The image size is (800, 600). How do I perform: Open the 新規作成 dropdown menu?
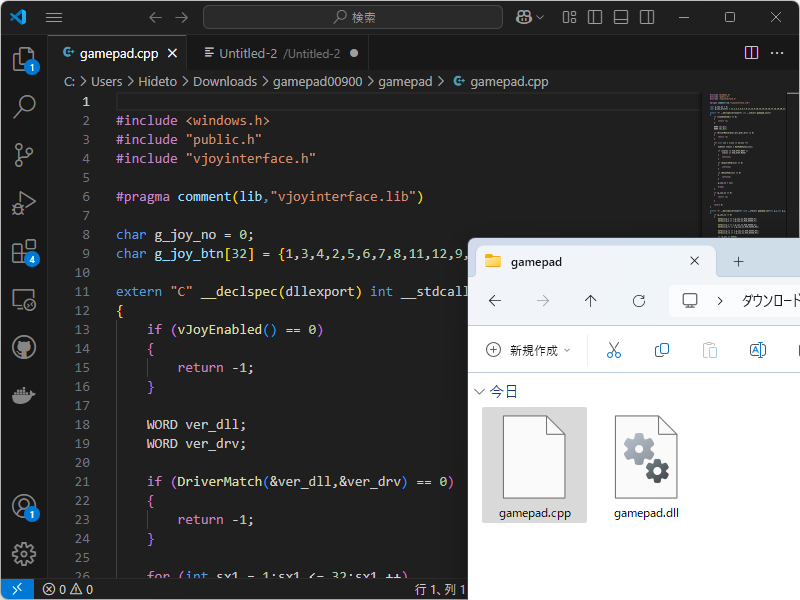[x=528, y=350]
